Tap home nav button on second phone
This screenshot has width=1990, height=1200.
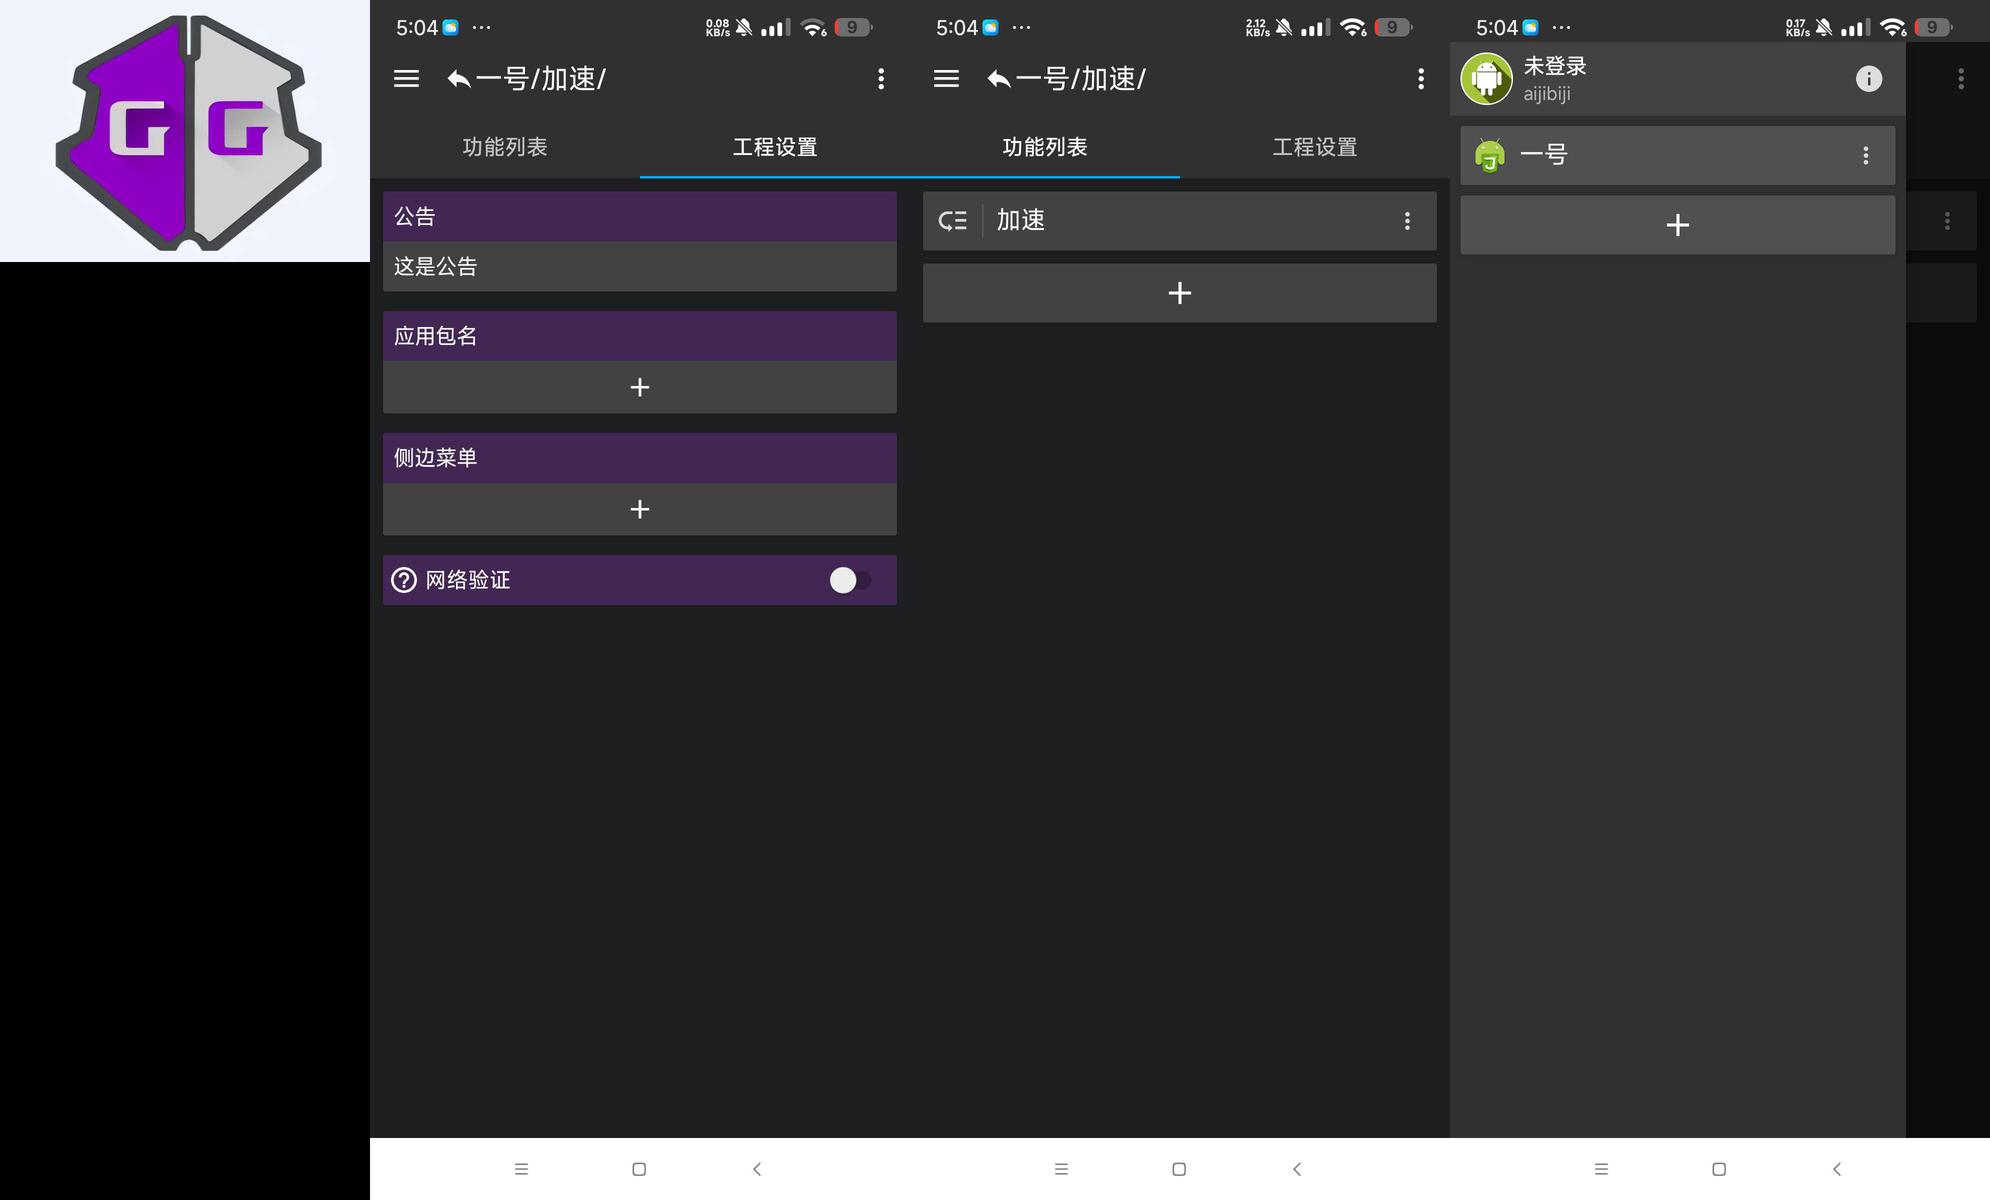coord(1179,1169)
